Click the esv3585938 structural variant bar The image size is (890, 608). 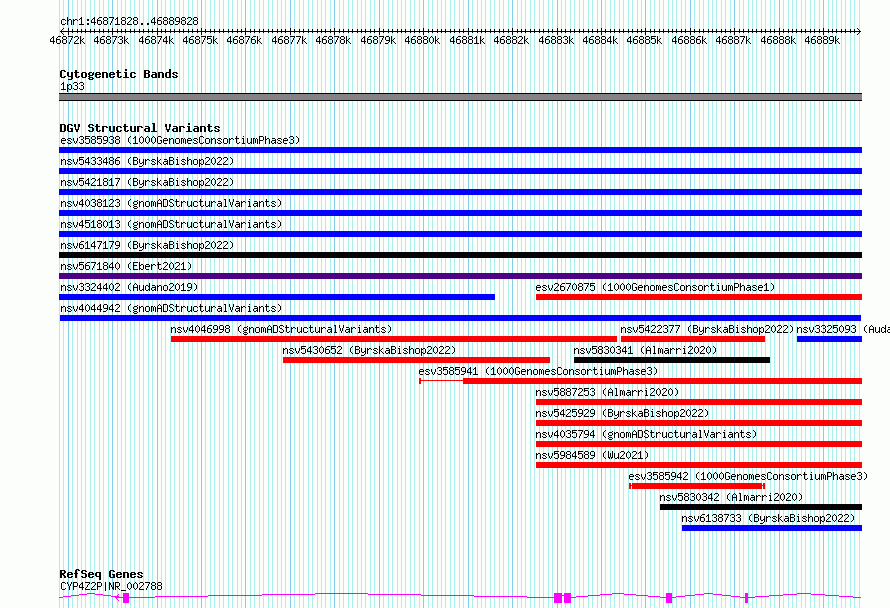460,150
